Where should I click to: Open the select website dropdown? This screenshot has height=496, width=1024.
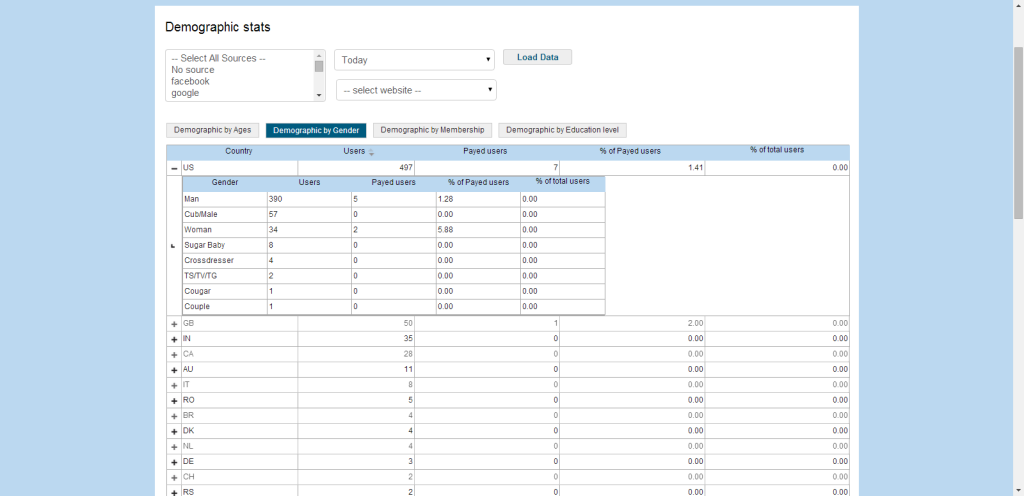pyautogui.click(x=415, y=91)
